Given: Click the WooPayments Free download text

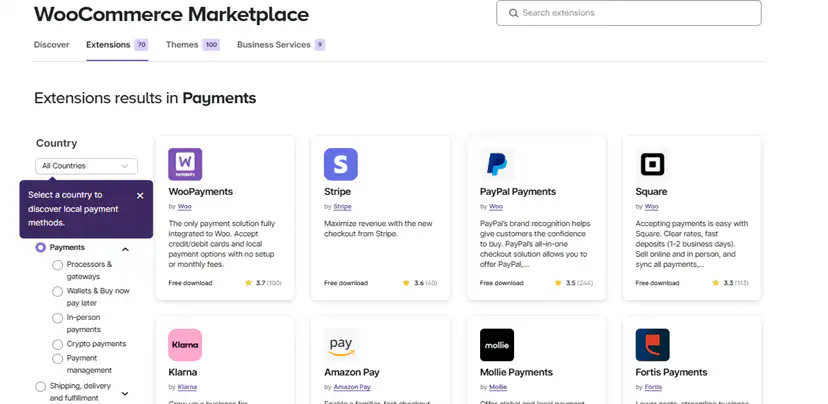Looking at the screenshot, I should (x=190, y=283).
